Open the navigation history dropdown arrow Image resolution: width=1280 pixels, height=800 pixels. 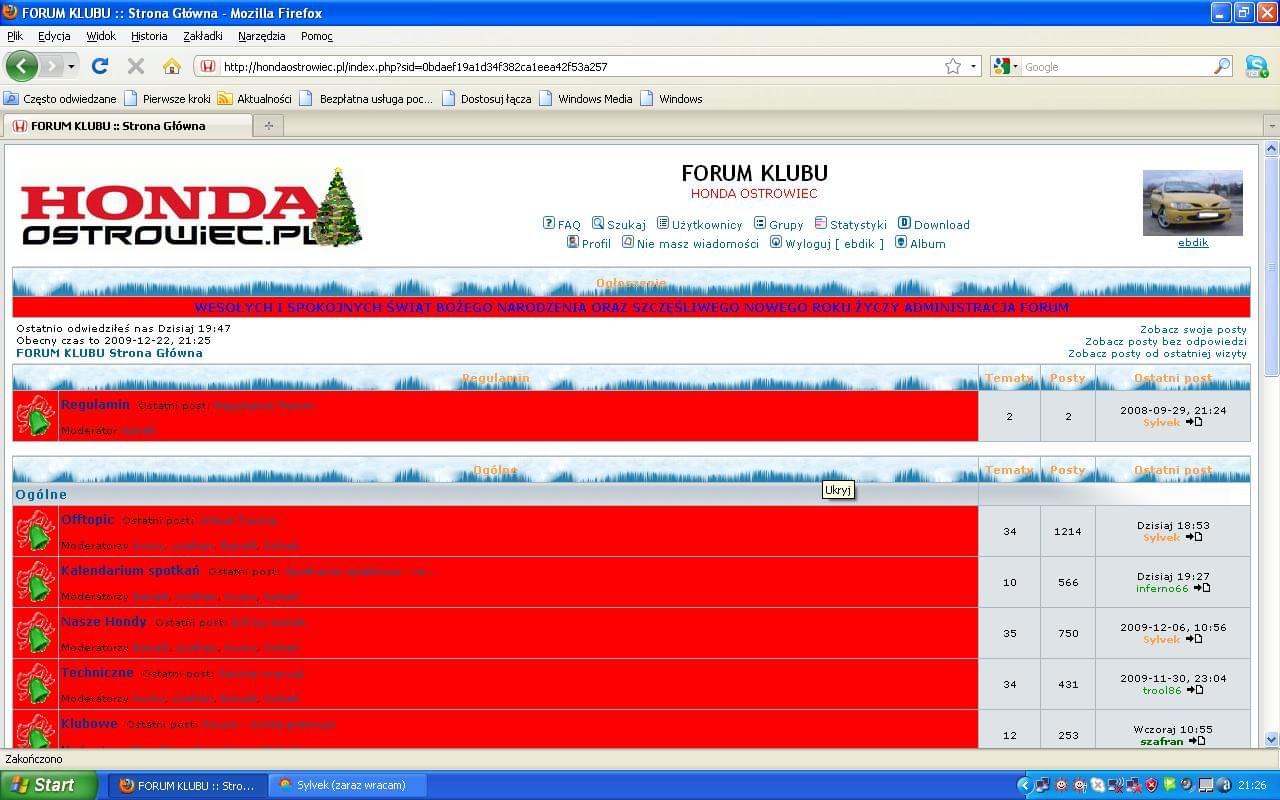71,67
